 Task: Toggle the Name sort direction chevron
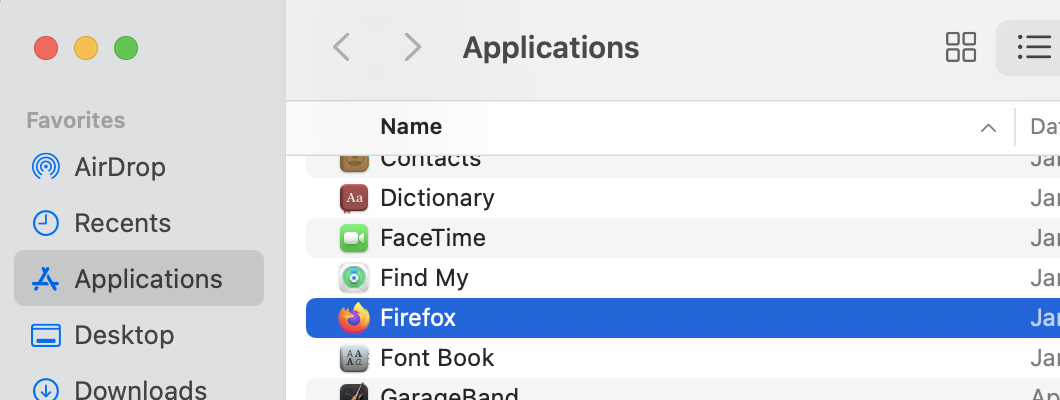tap(988, 127)
